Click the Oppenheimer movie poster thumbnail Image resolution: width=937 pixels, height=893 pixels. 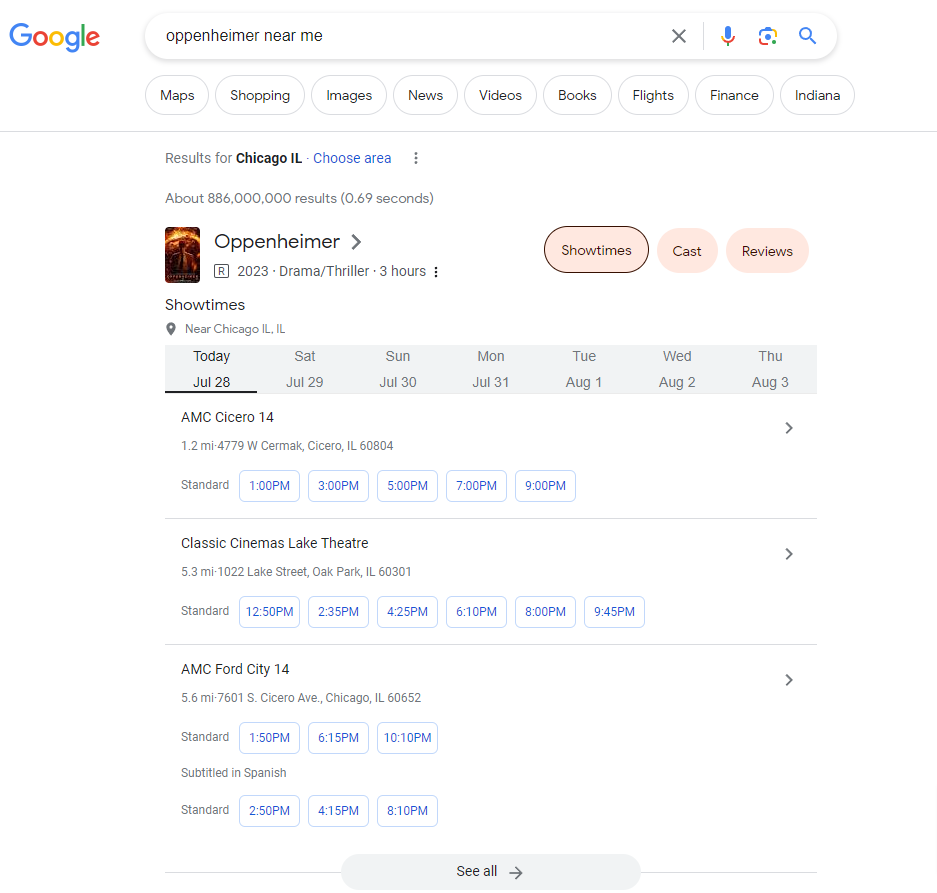pyautogui.click(x=182, y=255)
